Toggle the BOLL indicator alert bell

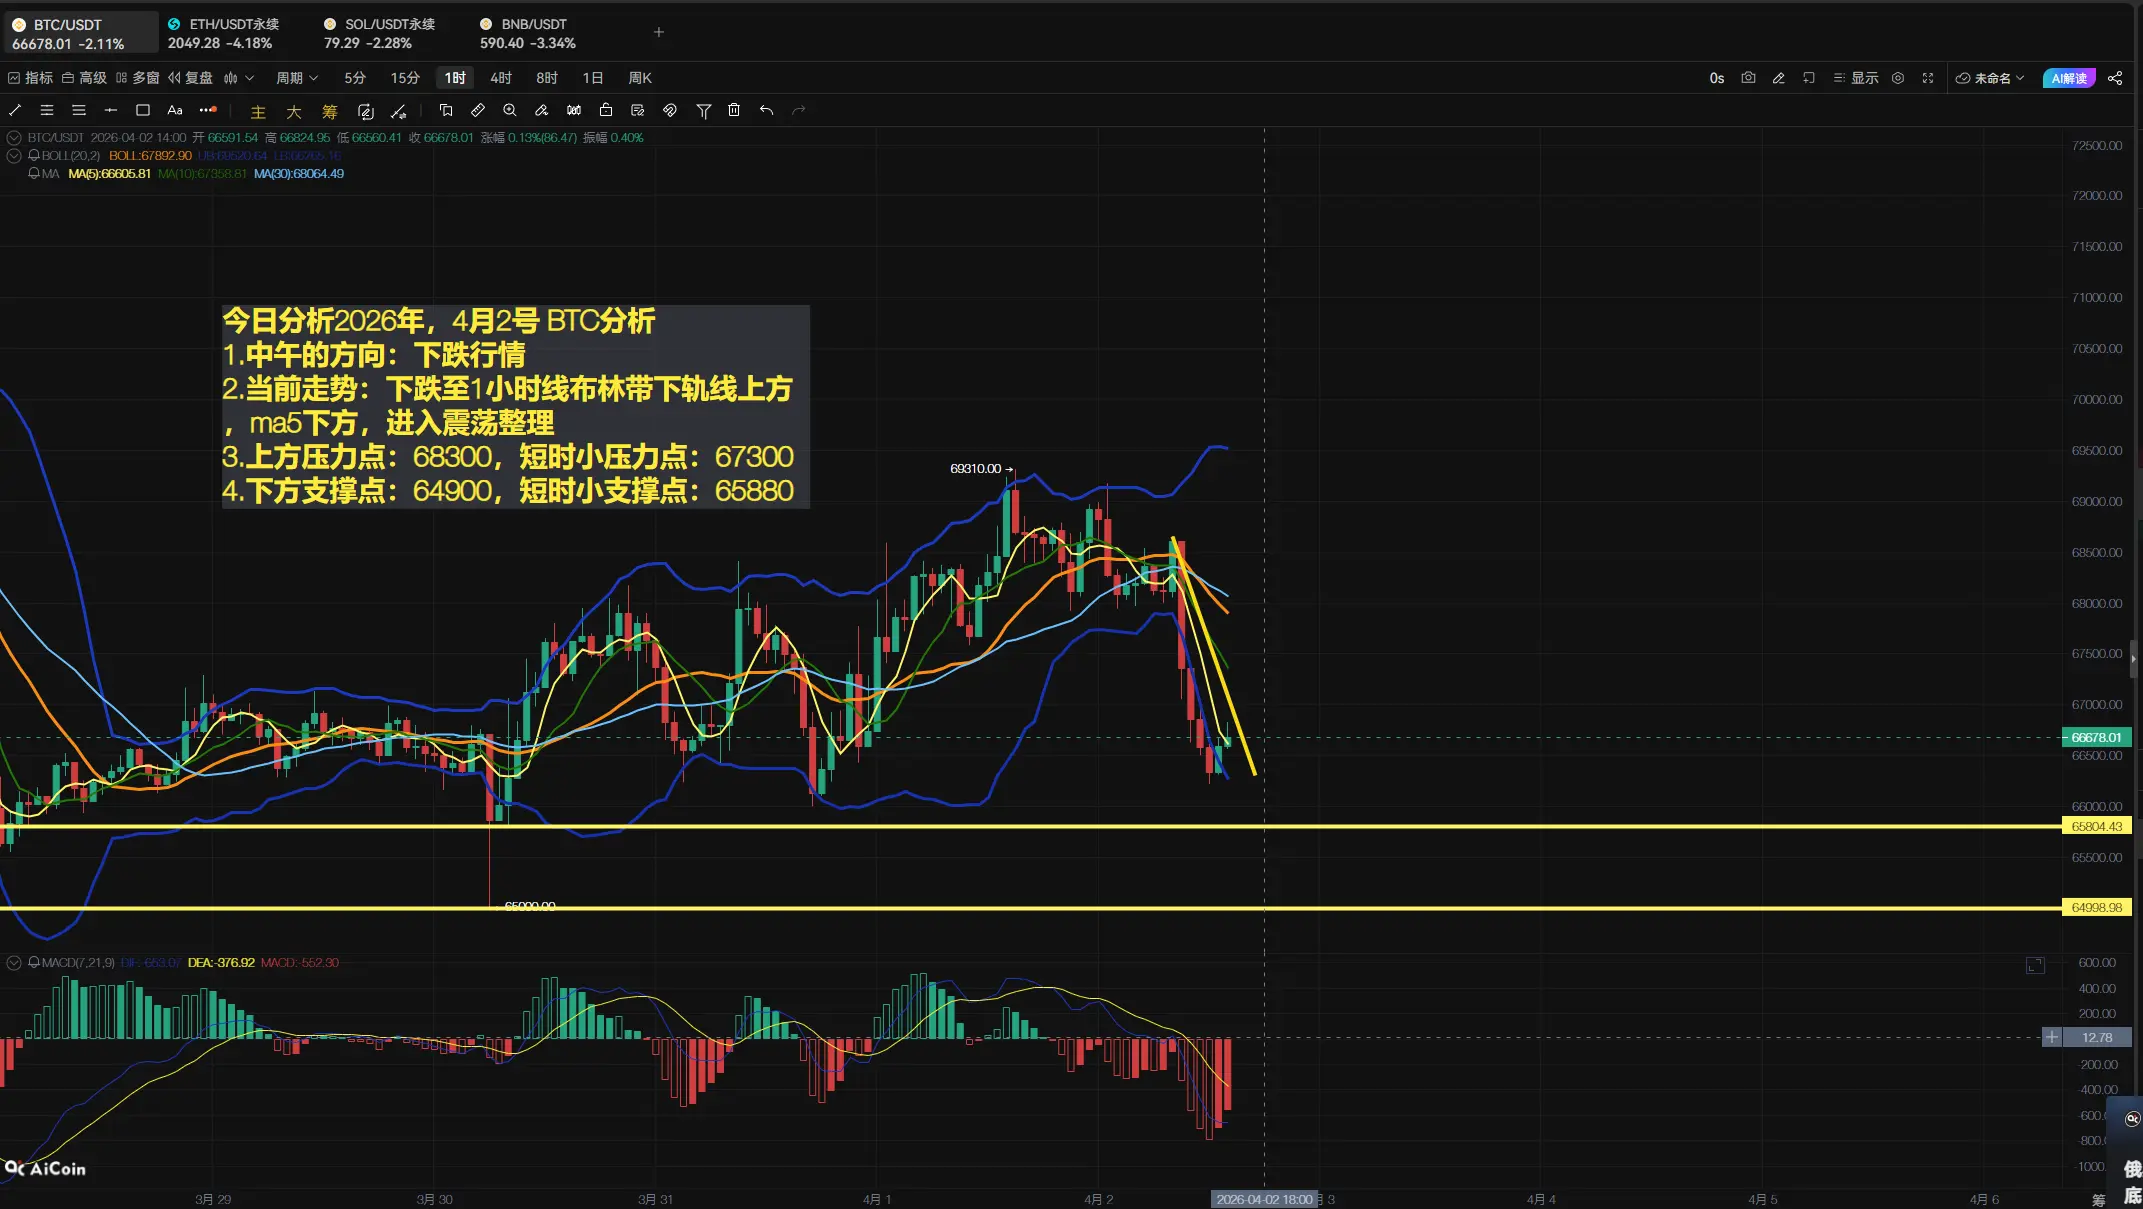point(34,156)
